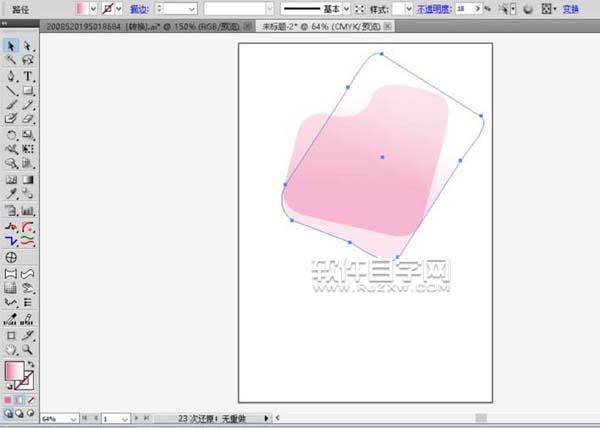Open the stroke color dropdown arrow

118,8
